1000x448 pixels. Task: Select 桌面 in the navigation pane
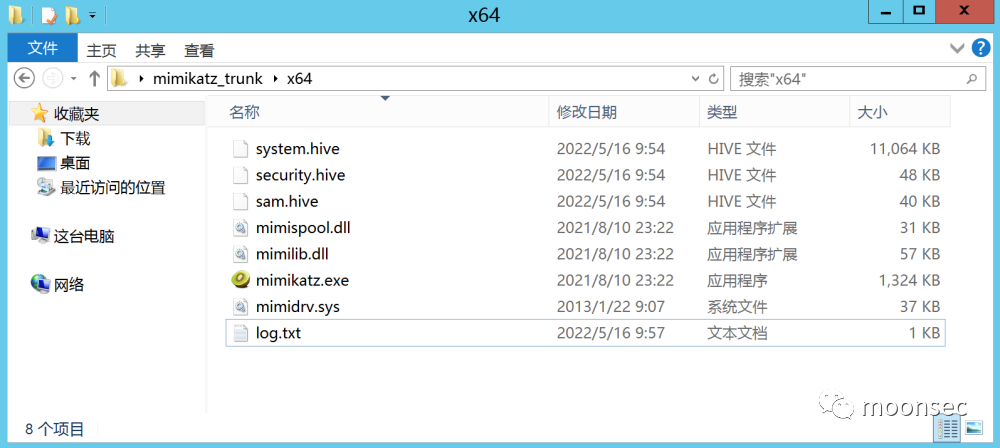[75, 163]
